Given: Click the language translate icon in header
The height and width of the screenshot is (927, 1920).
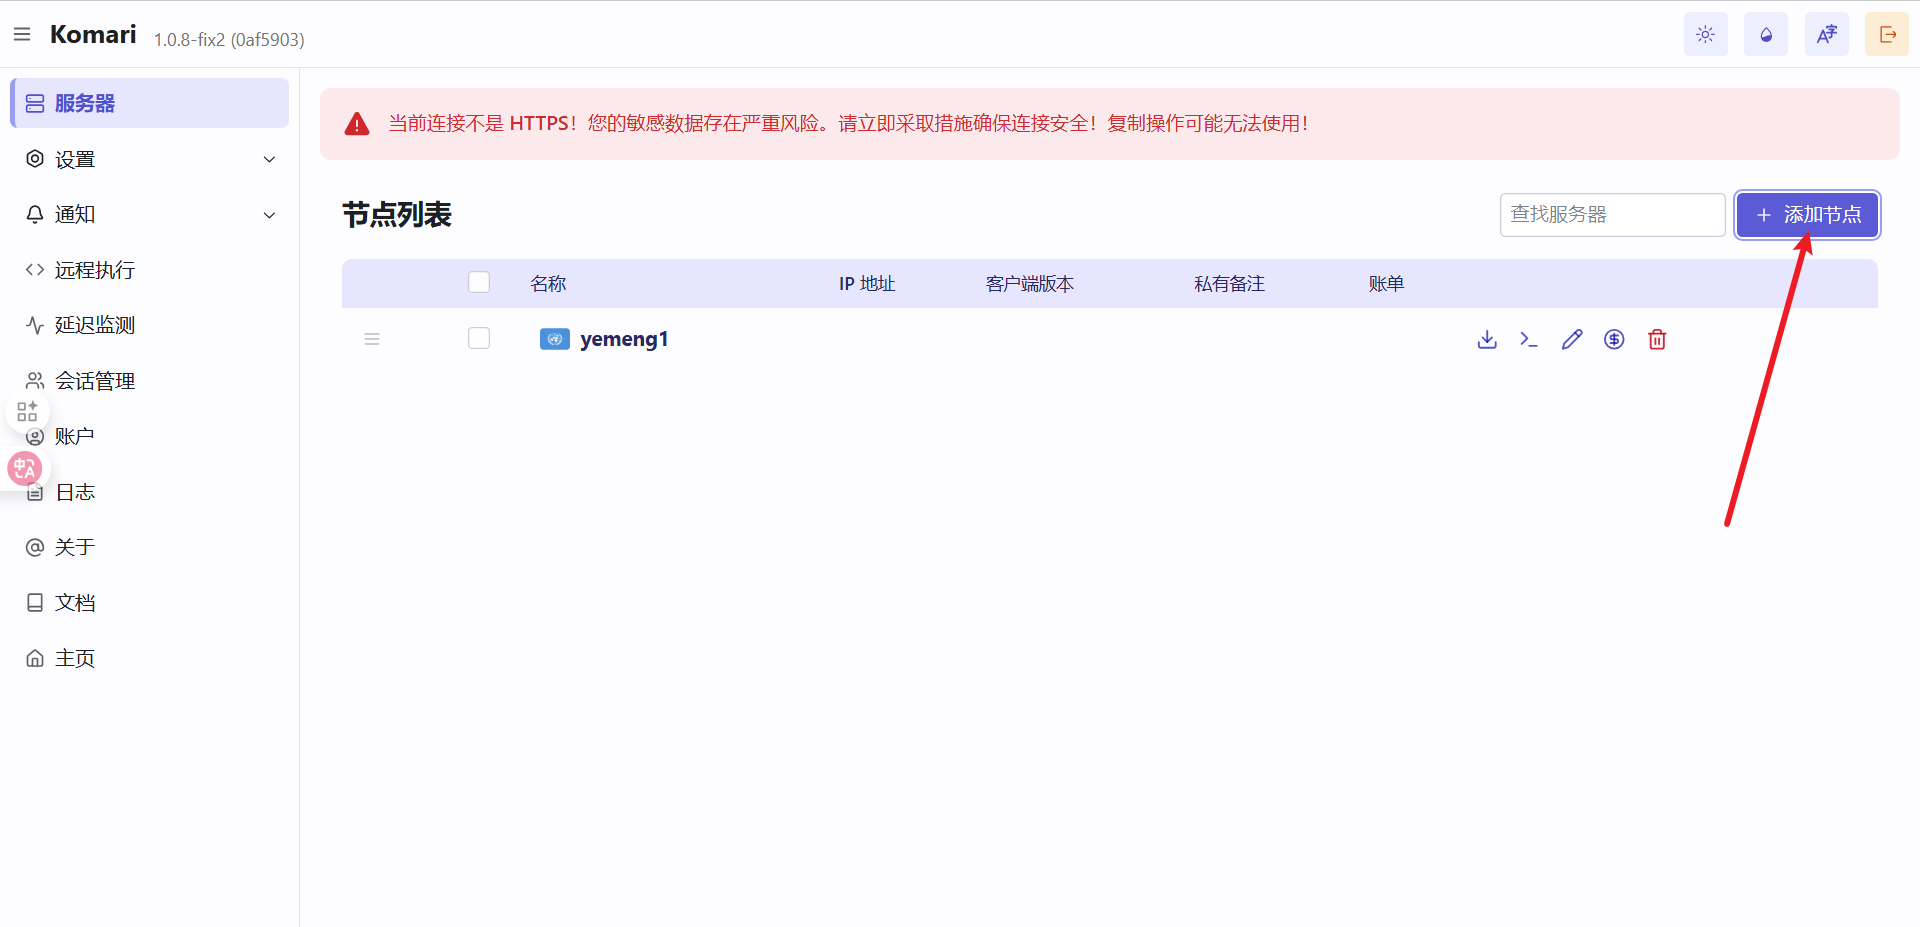Looking at the screenshot, I should [x=1826, y=35].
